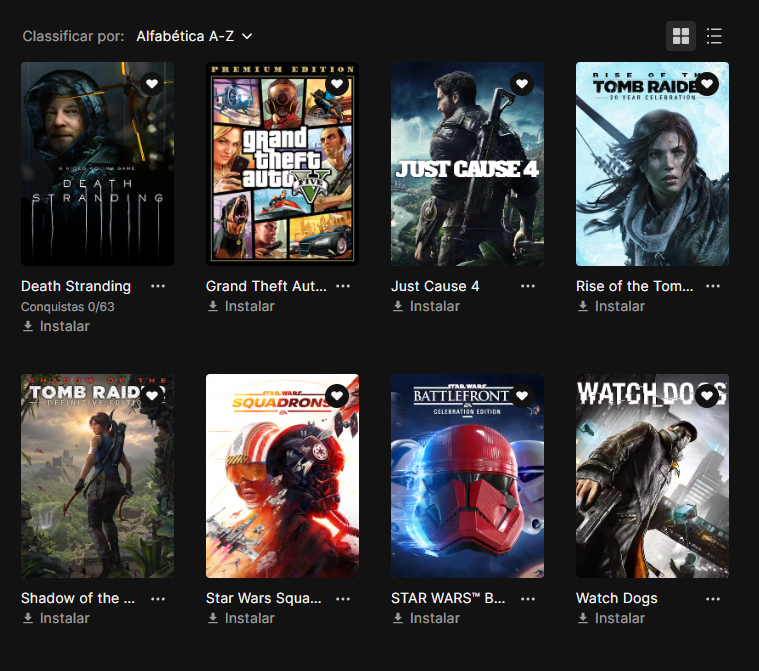Click Instalar under Rise of the Tomb Raider
The image size is (759, 671).
611,306
